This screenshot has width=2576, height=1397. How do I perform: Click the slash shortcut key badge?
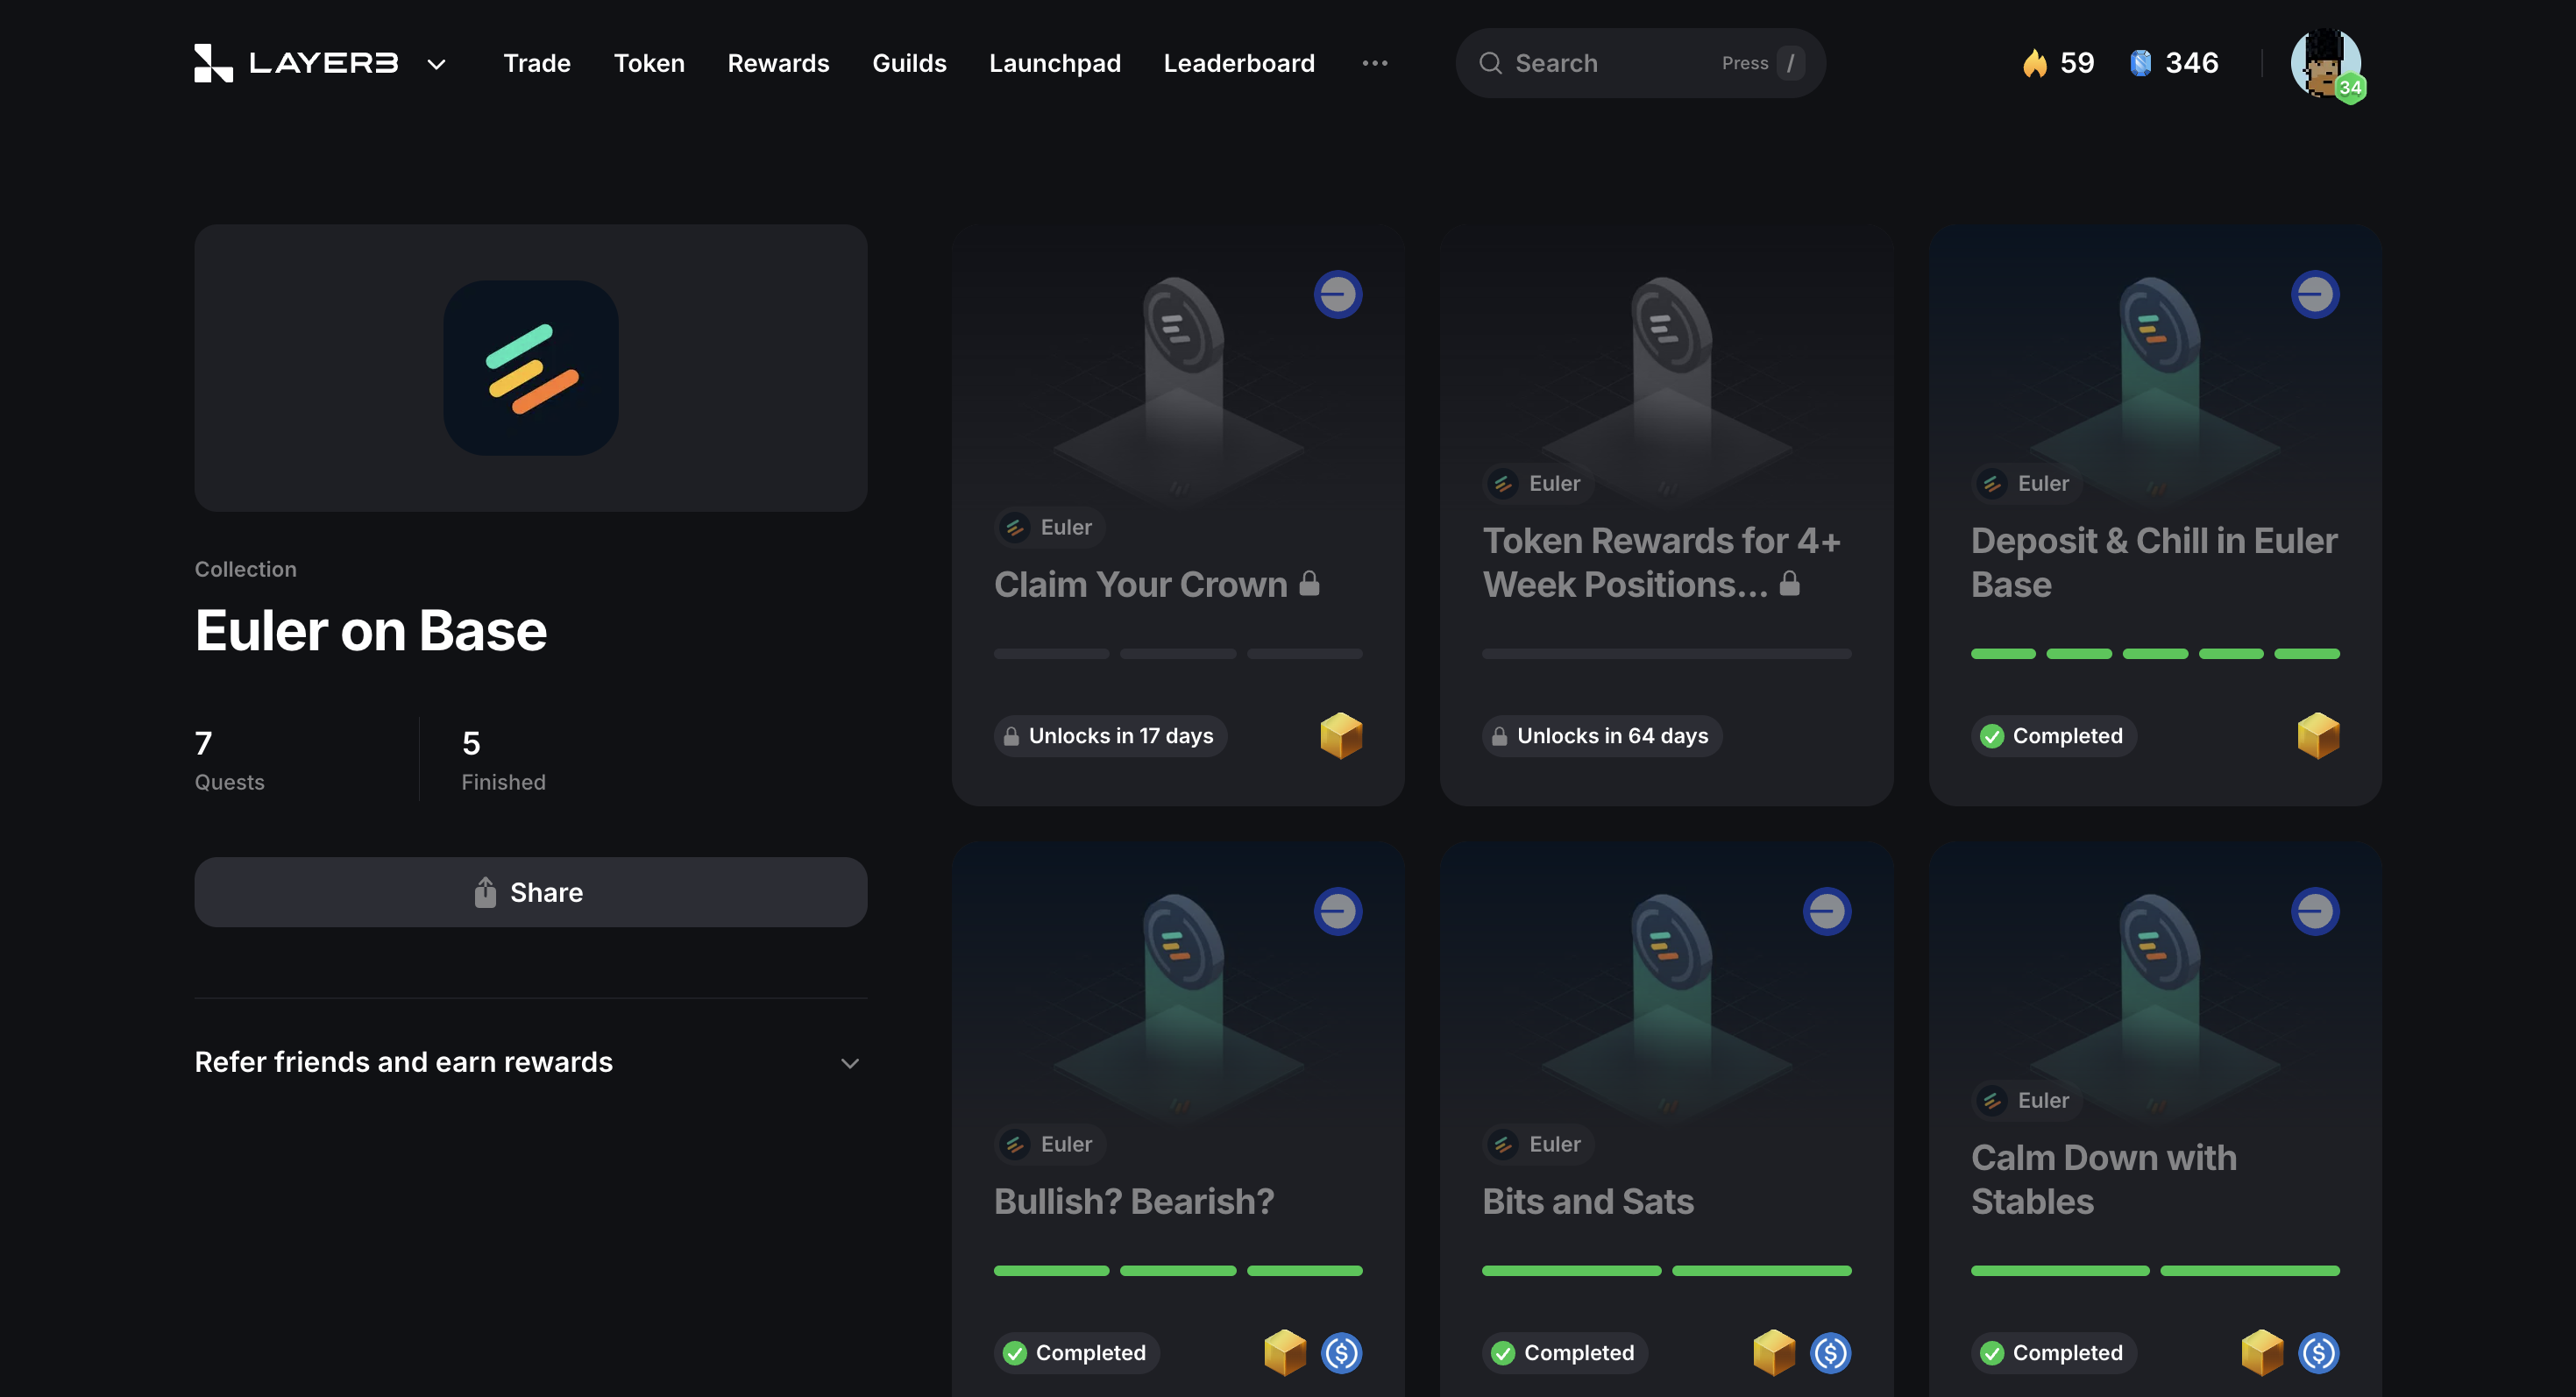coord(1790,63)
